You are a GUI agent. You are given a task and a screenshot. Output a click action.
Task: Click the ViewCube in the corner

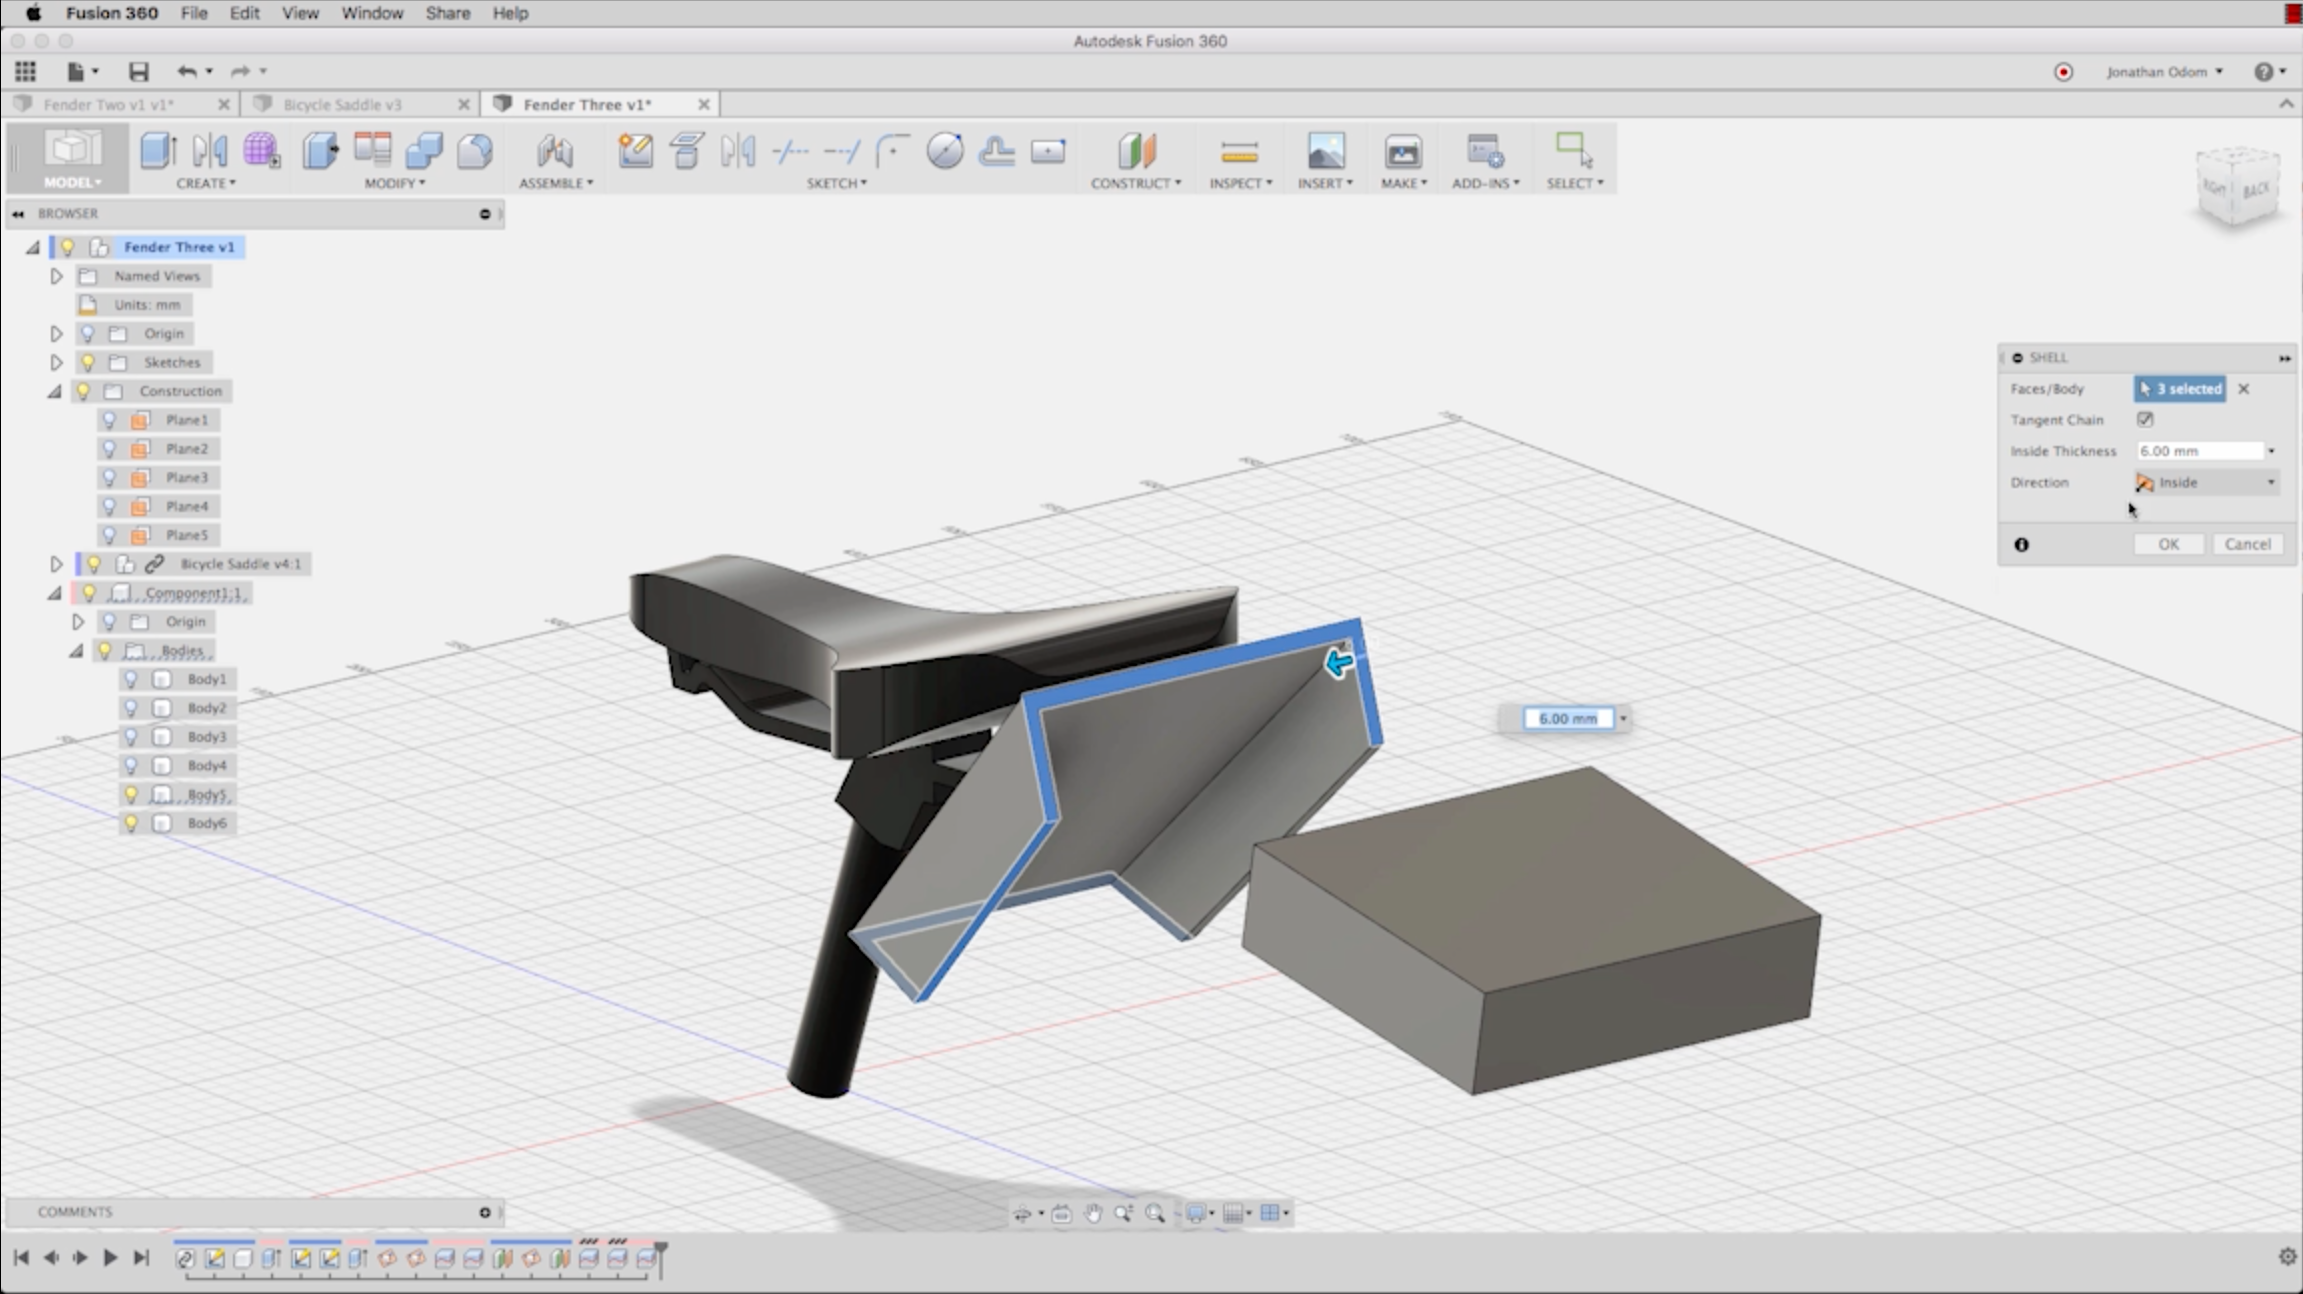(x=2236, y=187)
